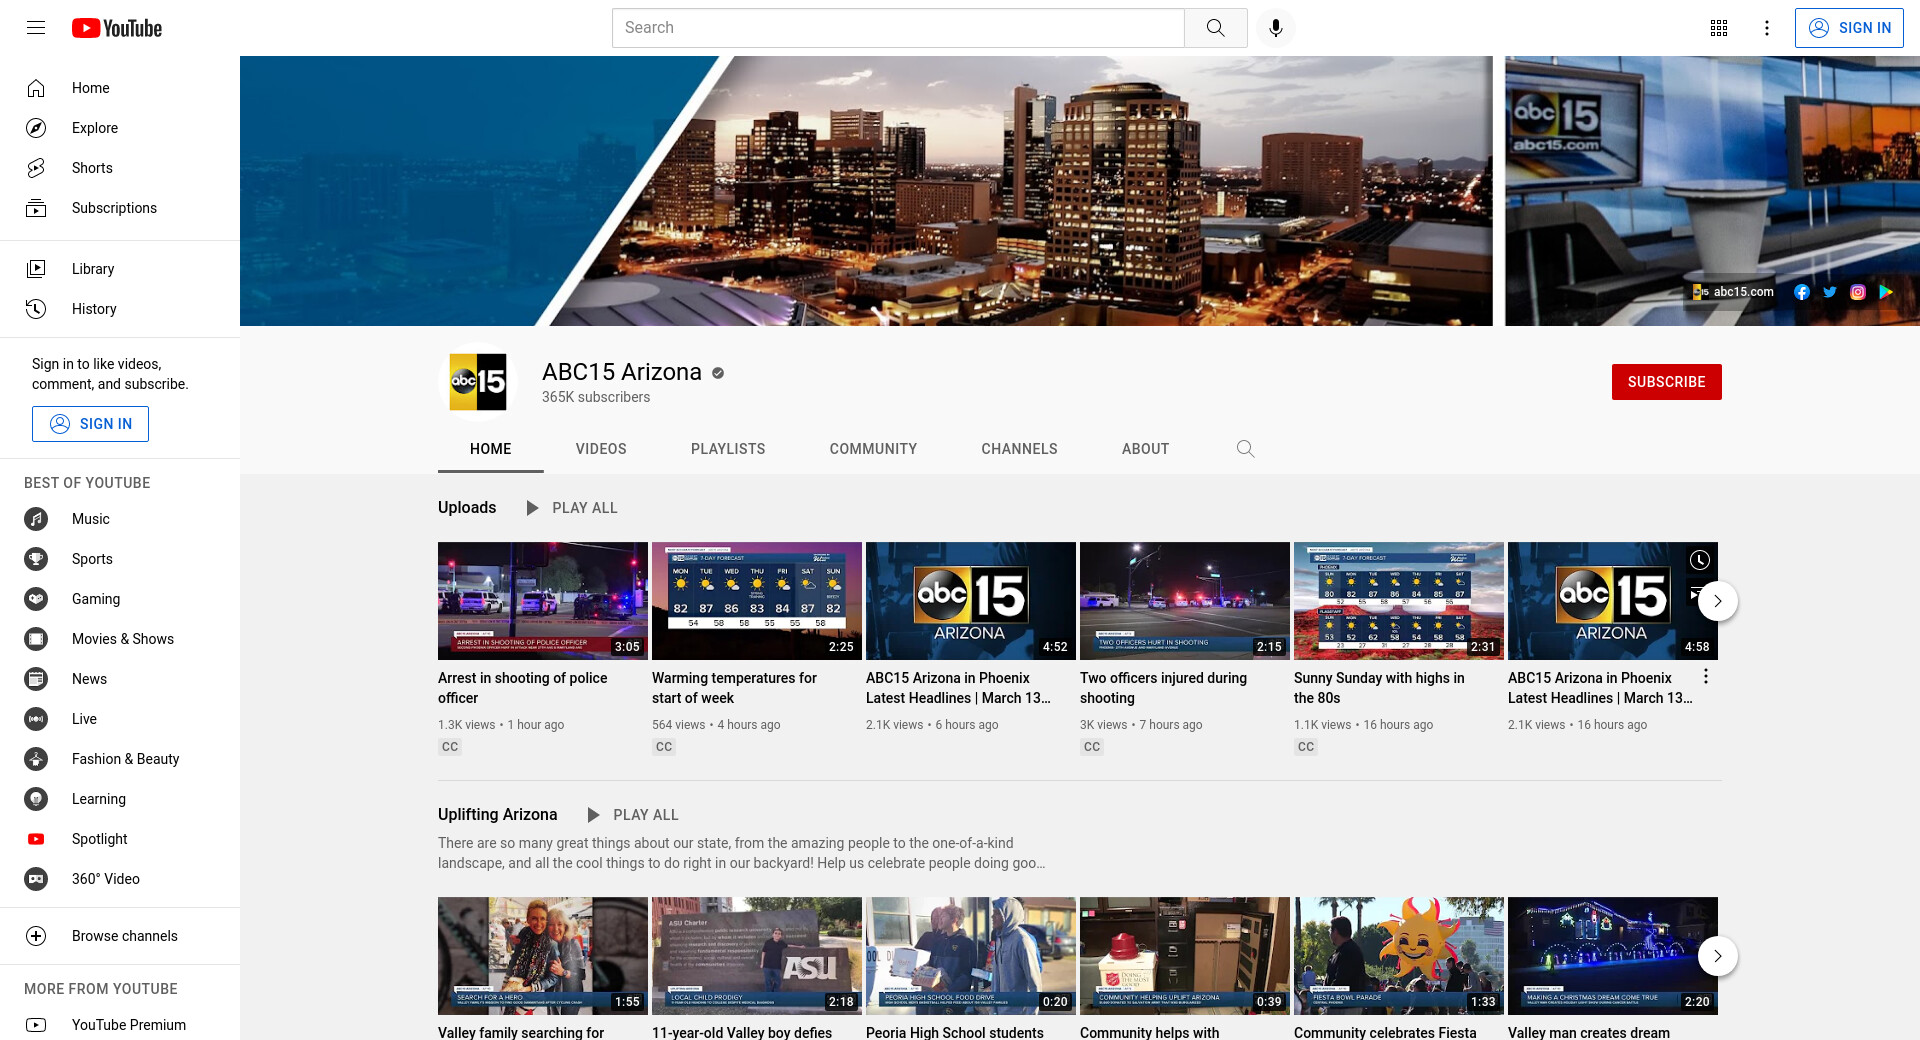Open the channel's Instagram link icon
1920x1040 pixels.
pyautogui.click(x=1858, y=292)
